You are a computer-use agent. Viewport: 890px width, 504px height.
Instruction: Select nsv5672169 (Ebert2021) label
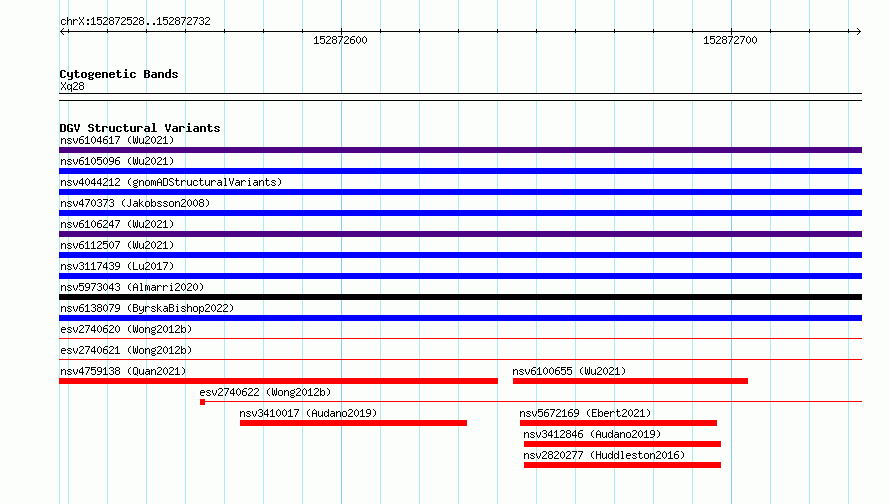585,413
